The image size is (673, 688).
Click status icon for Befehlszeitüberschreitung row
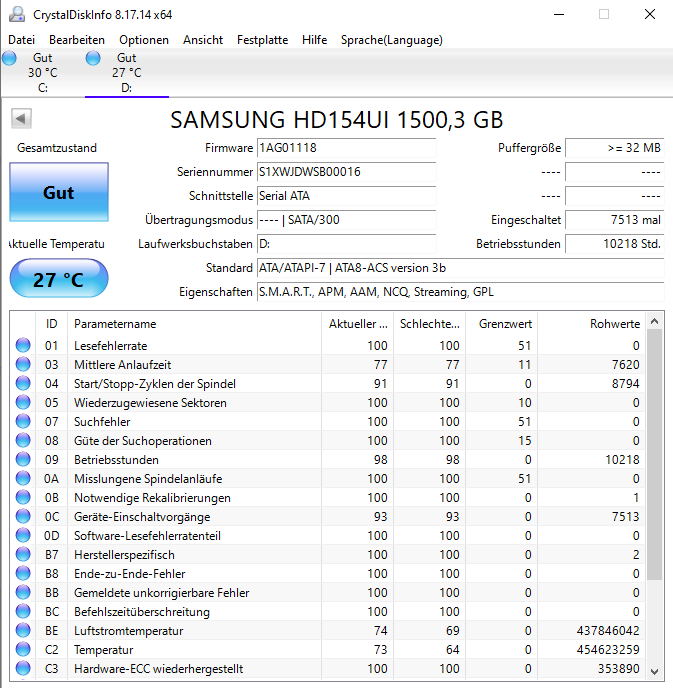[x=23, y=612]
